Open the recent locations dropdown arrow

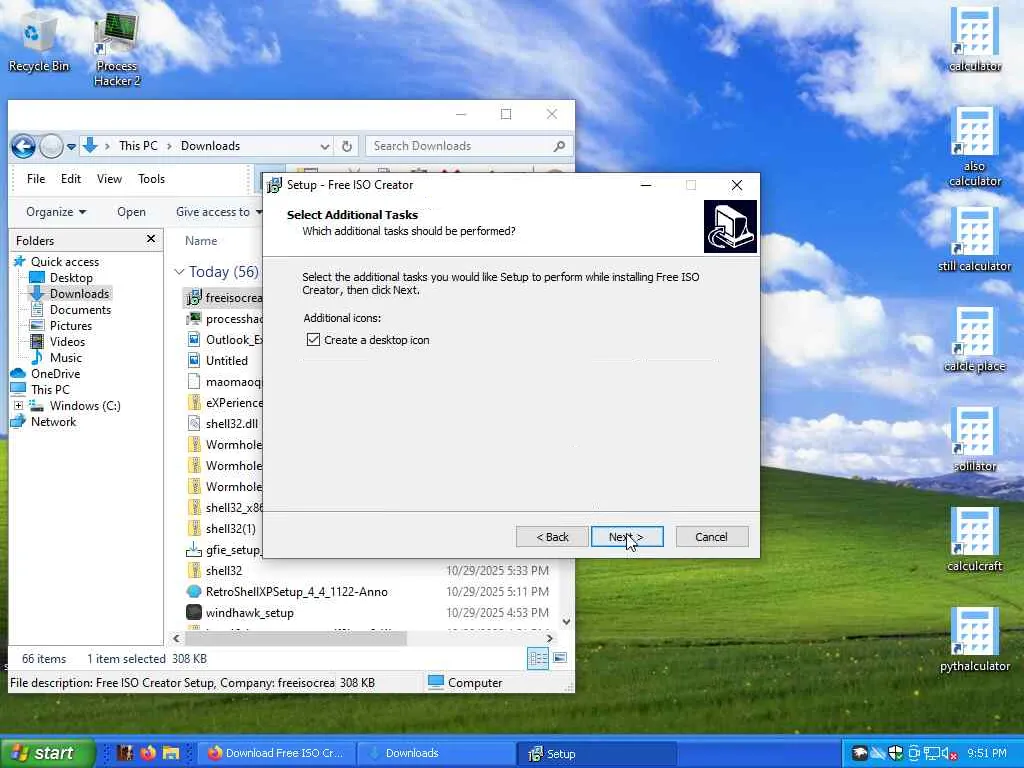71,146
